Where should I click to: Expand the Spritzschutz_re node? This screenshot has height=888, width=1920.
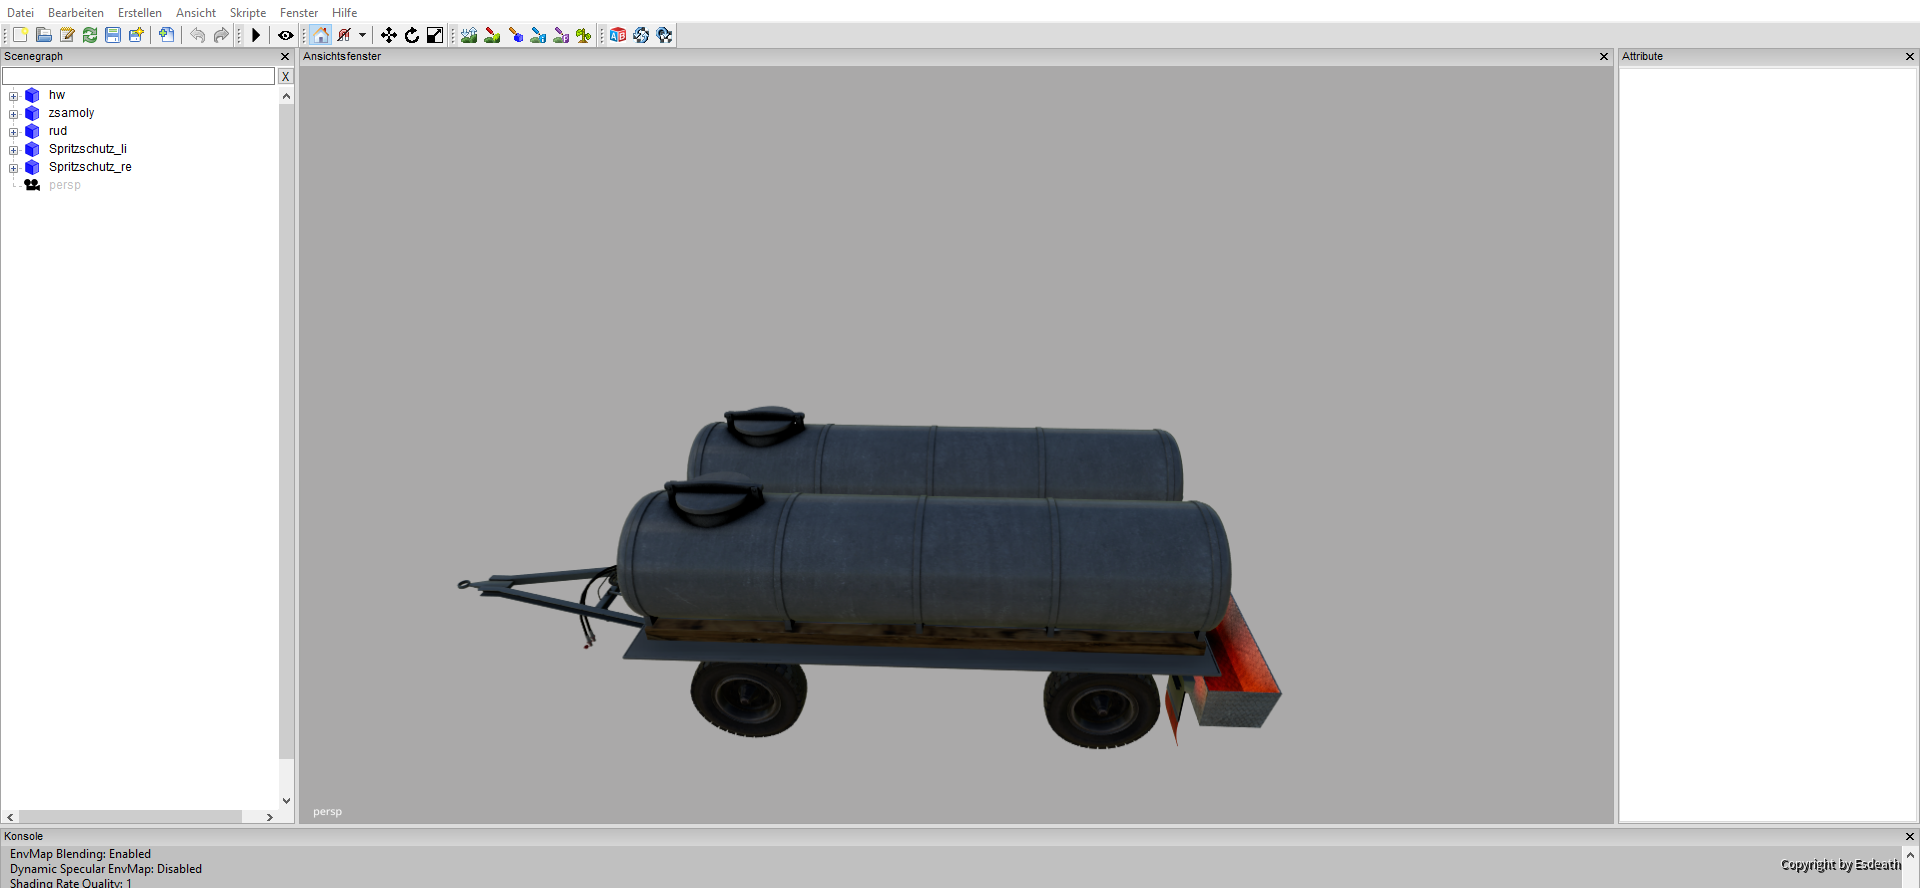(x=14, y=168)
